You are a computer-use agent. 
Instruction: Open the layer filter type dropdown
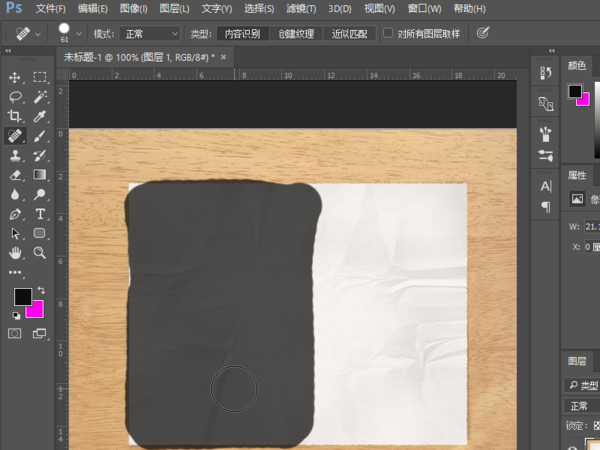582,385
